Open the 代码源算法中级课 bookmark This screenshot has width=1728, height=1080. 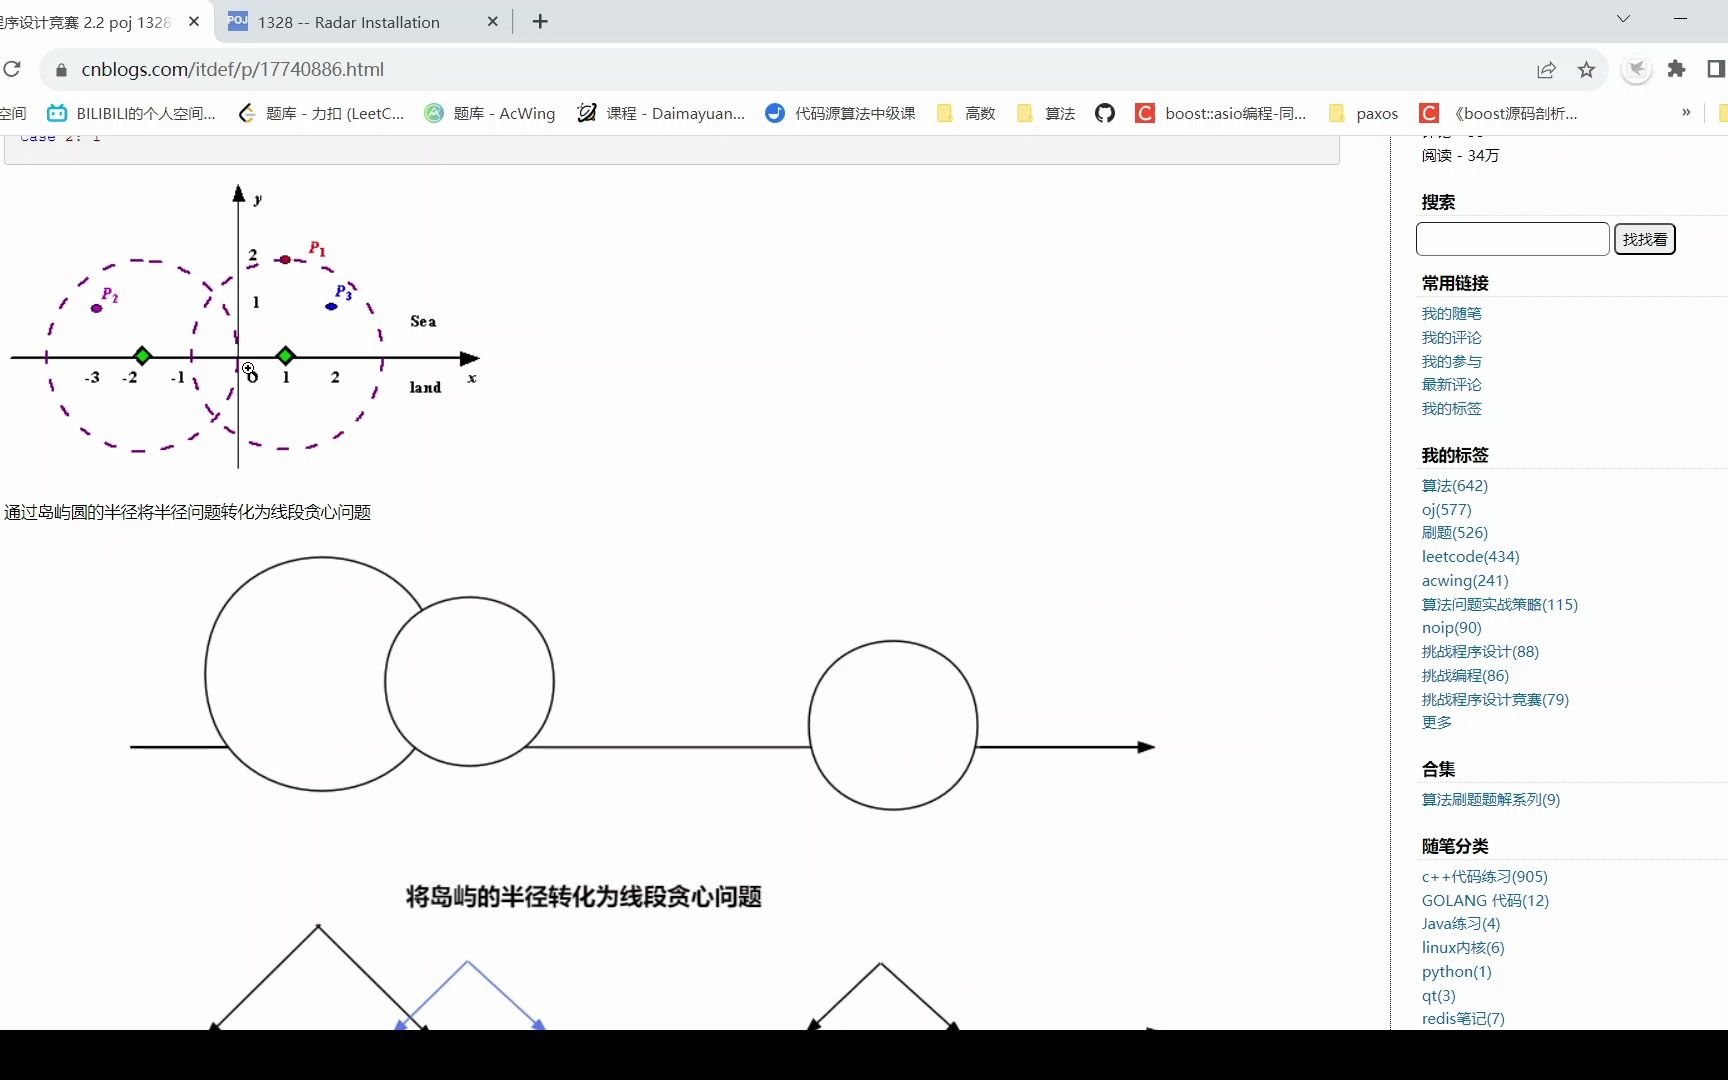[x=840, y=113]
